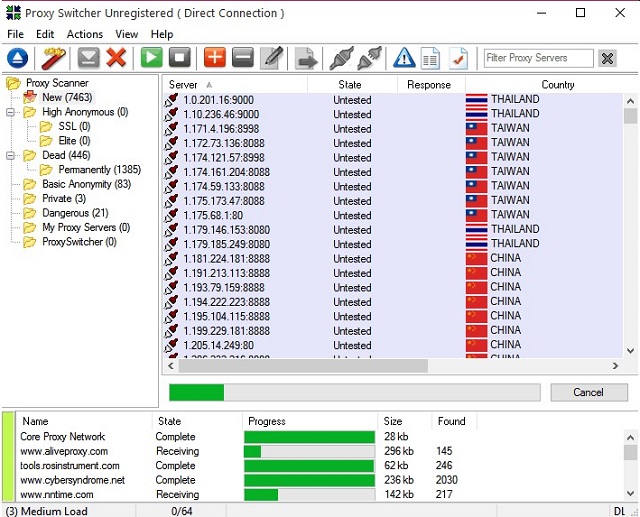
Task: Select the ProxySwitcher (0) folder
Action: tap(79, 242)
